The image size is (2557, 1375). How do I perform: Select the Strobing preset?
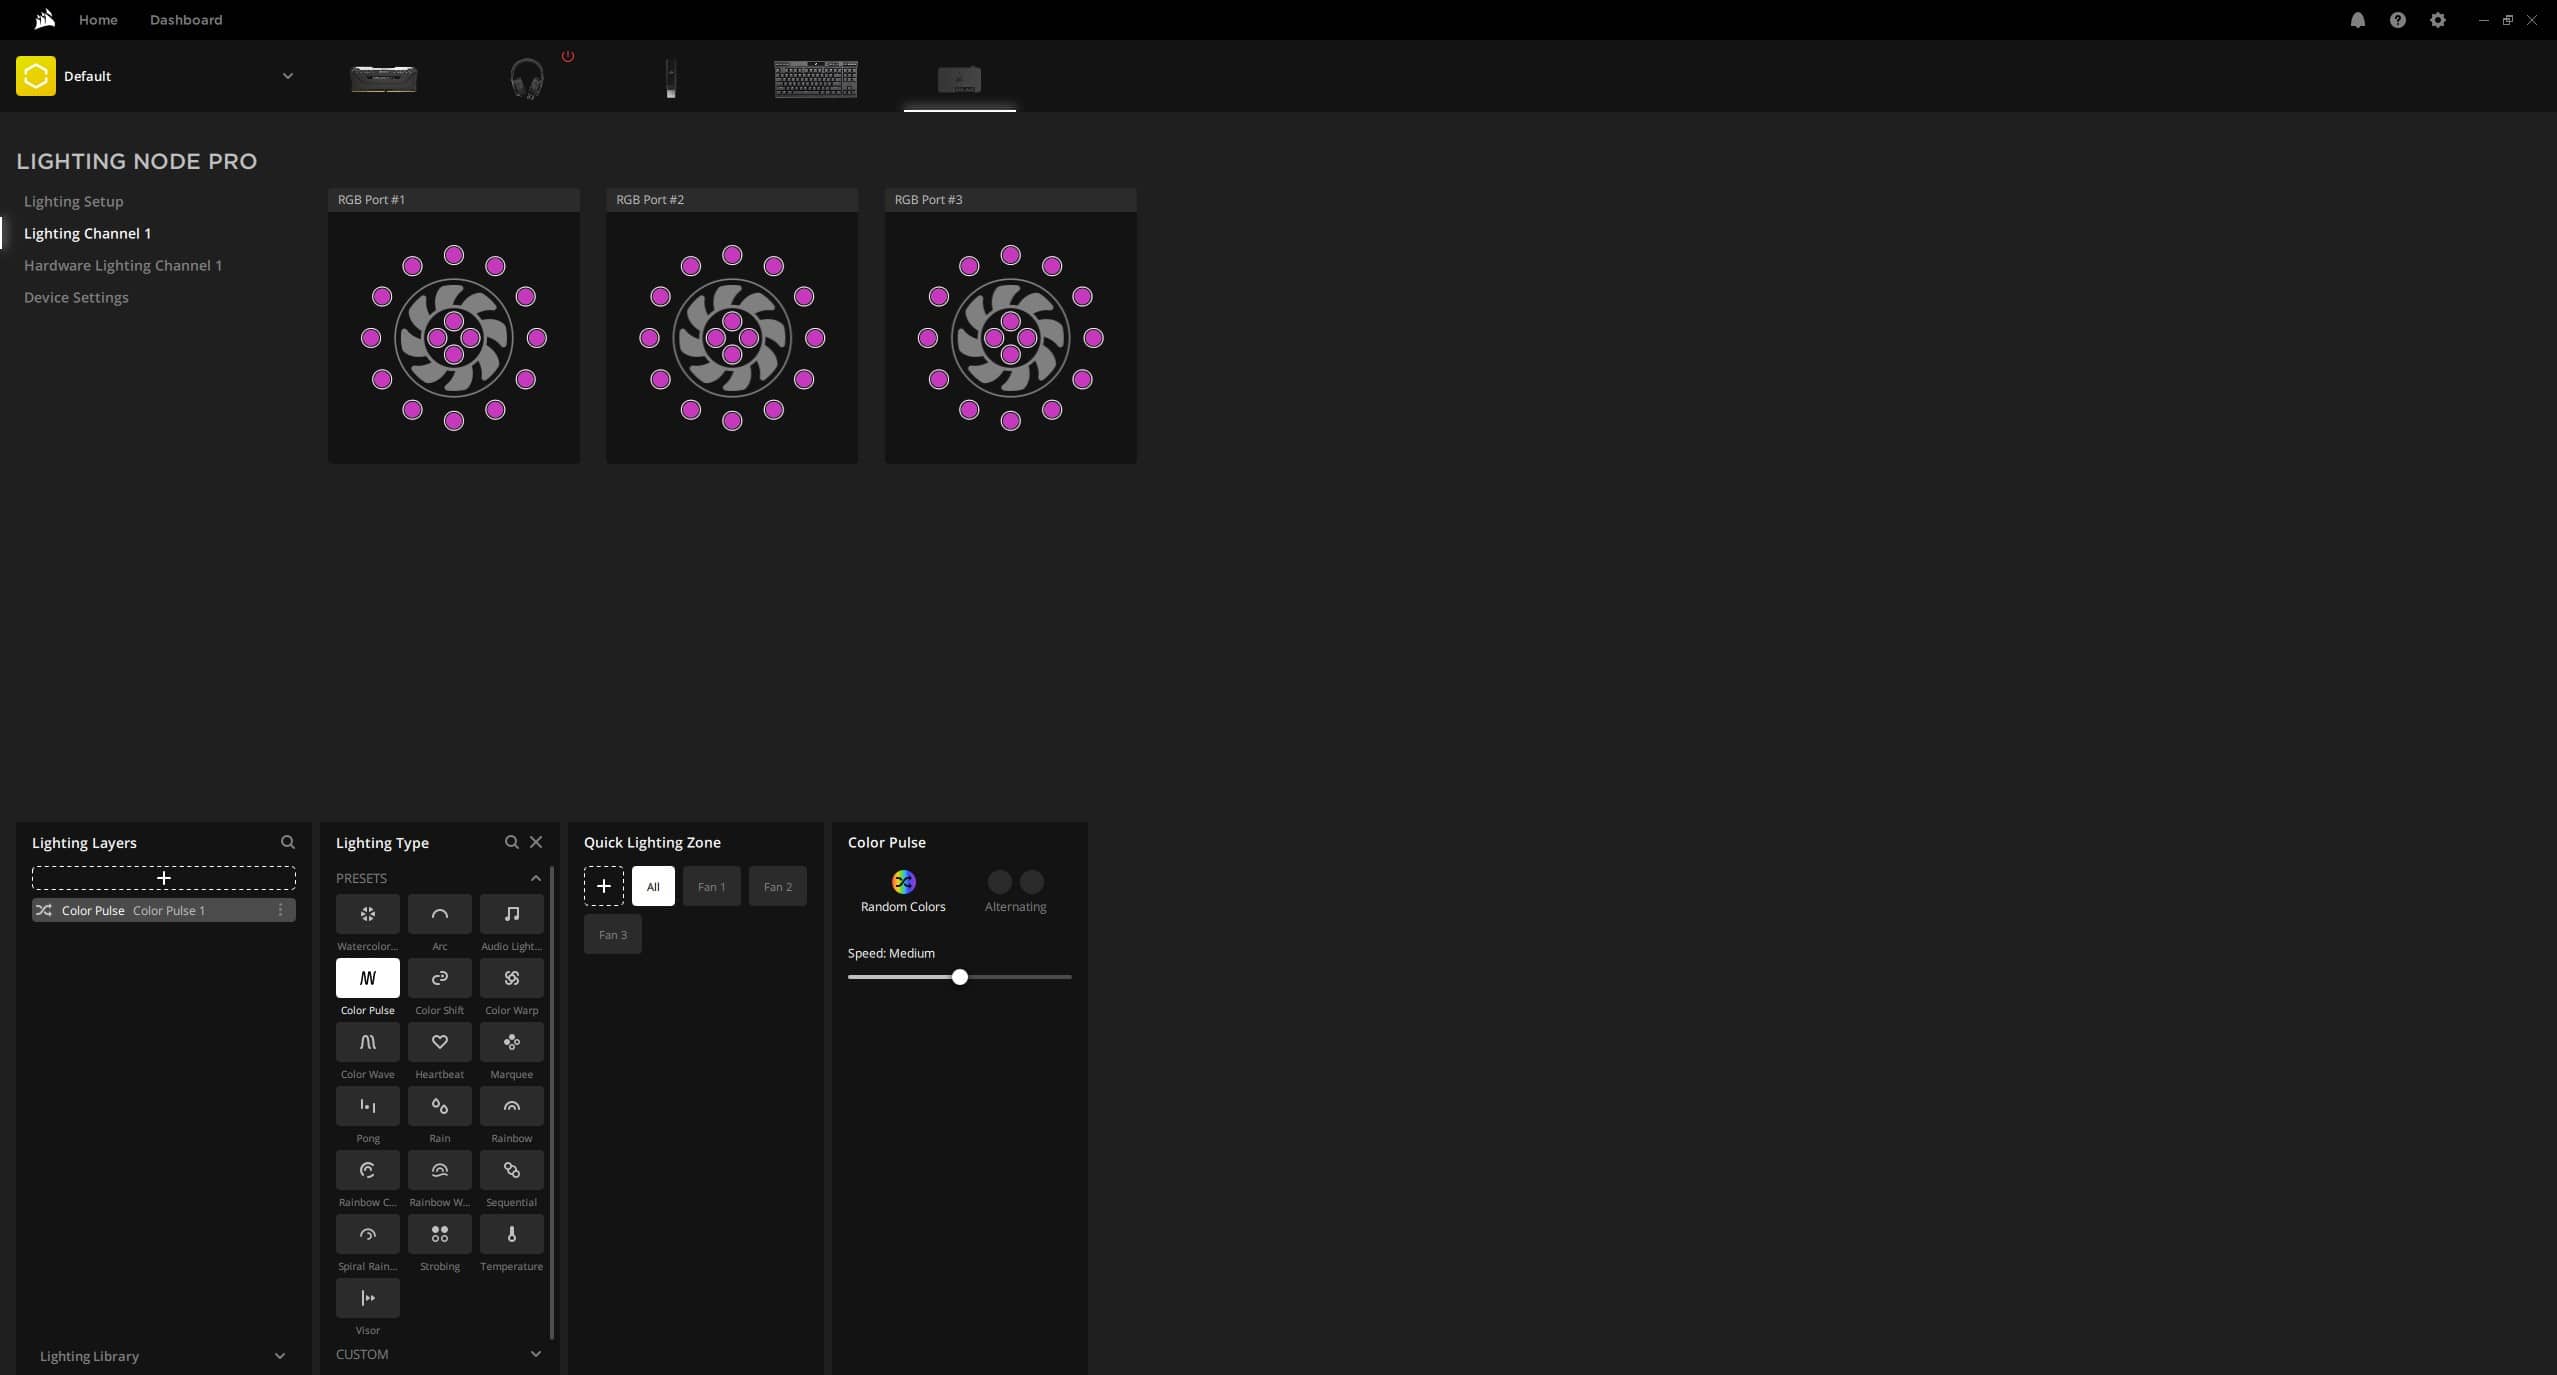pos(439,1234)
